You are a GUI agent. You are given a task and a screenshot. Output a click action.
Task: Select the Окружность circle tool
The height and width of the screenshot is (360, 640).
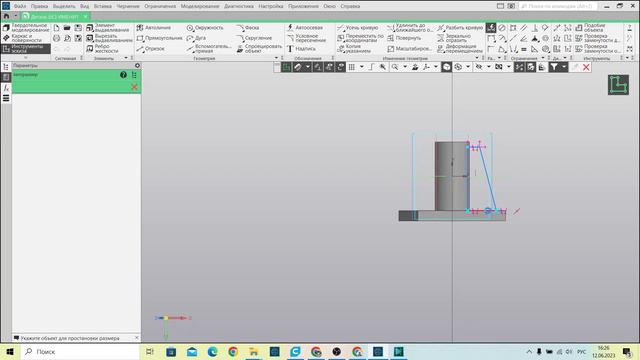205,28
